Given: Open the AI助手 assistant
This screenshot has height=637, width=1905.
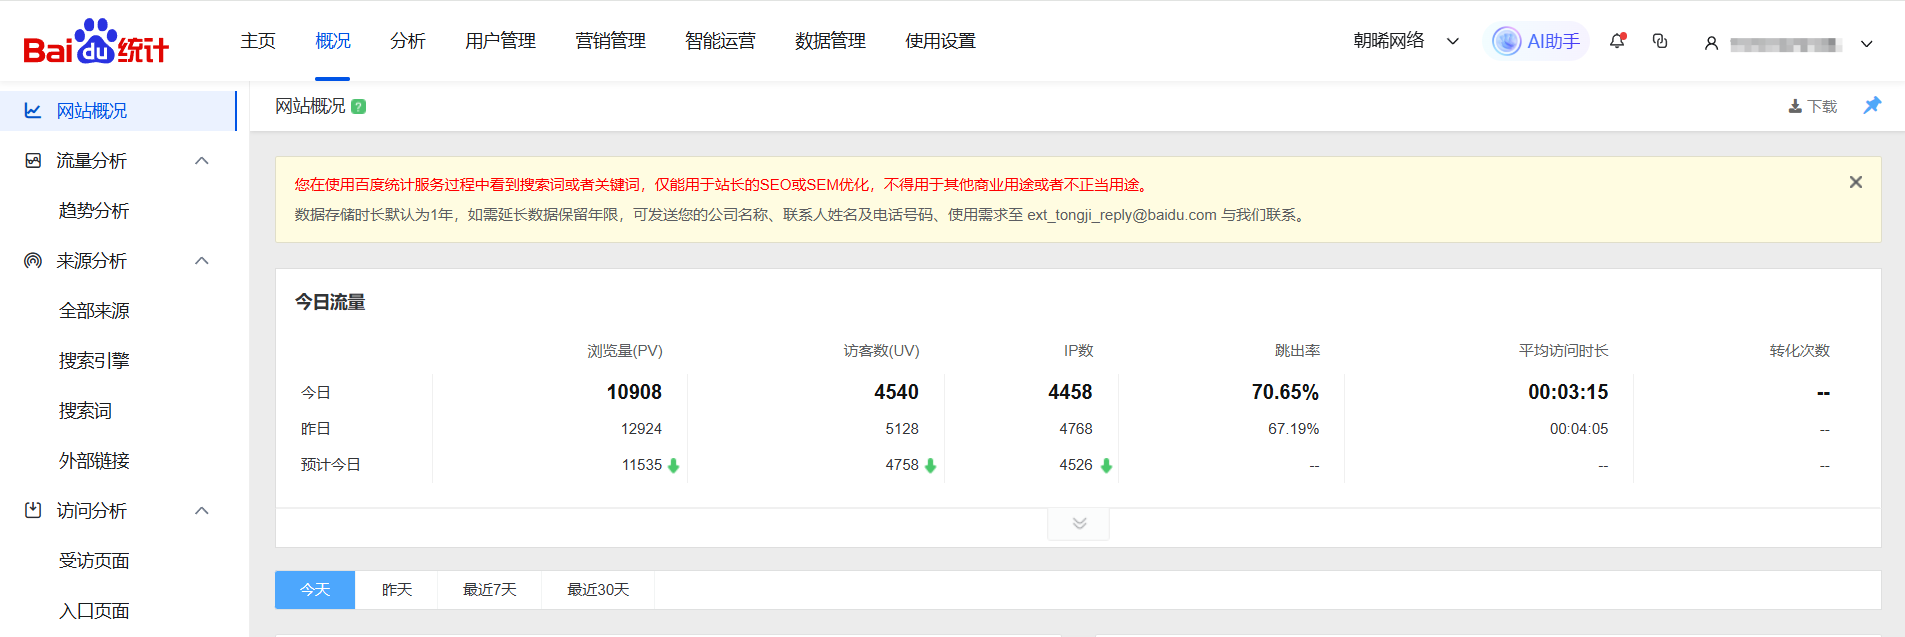Looking at the screenshot, I should (x=1537, y=41).
